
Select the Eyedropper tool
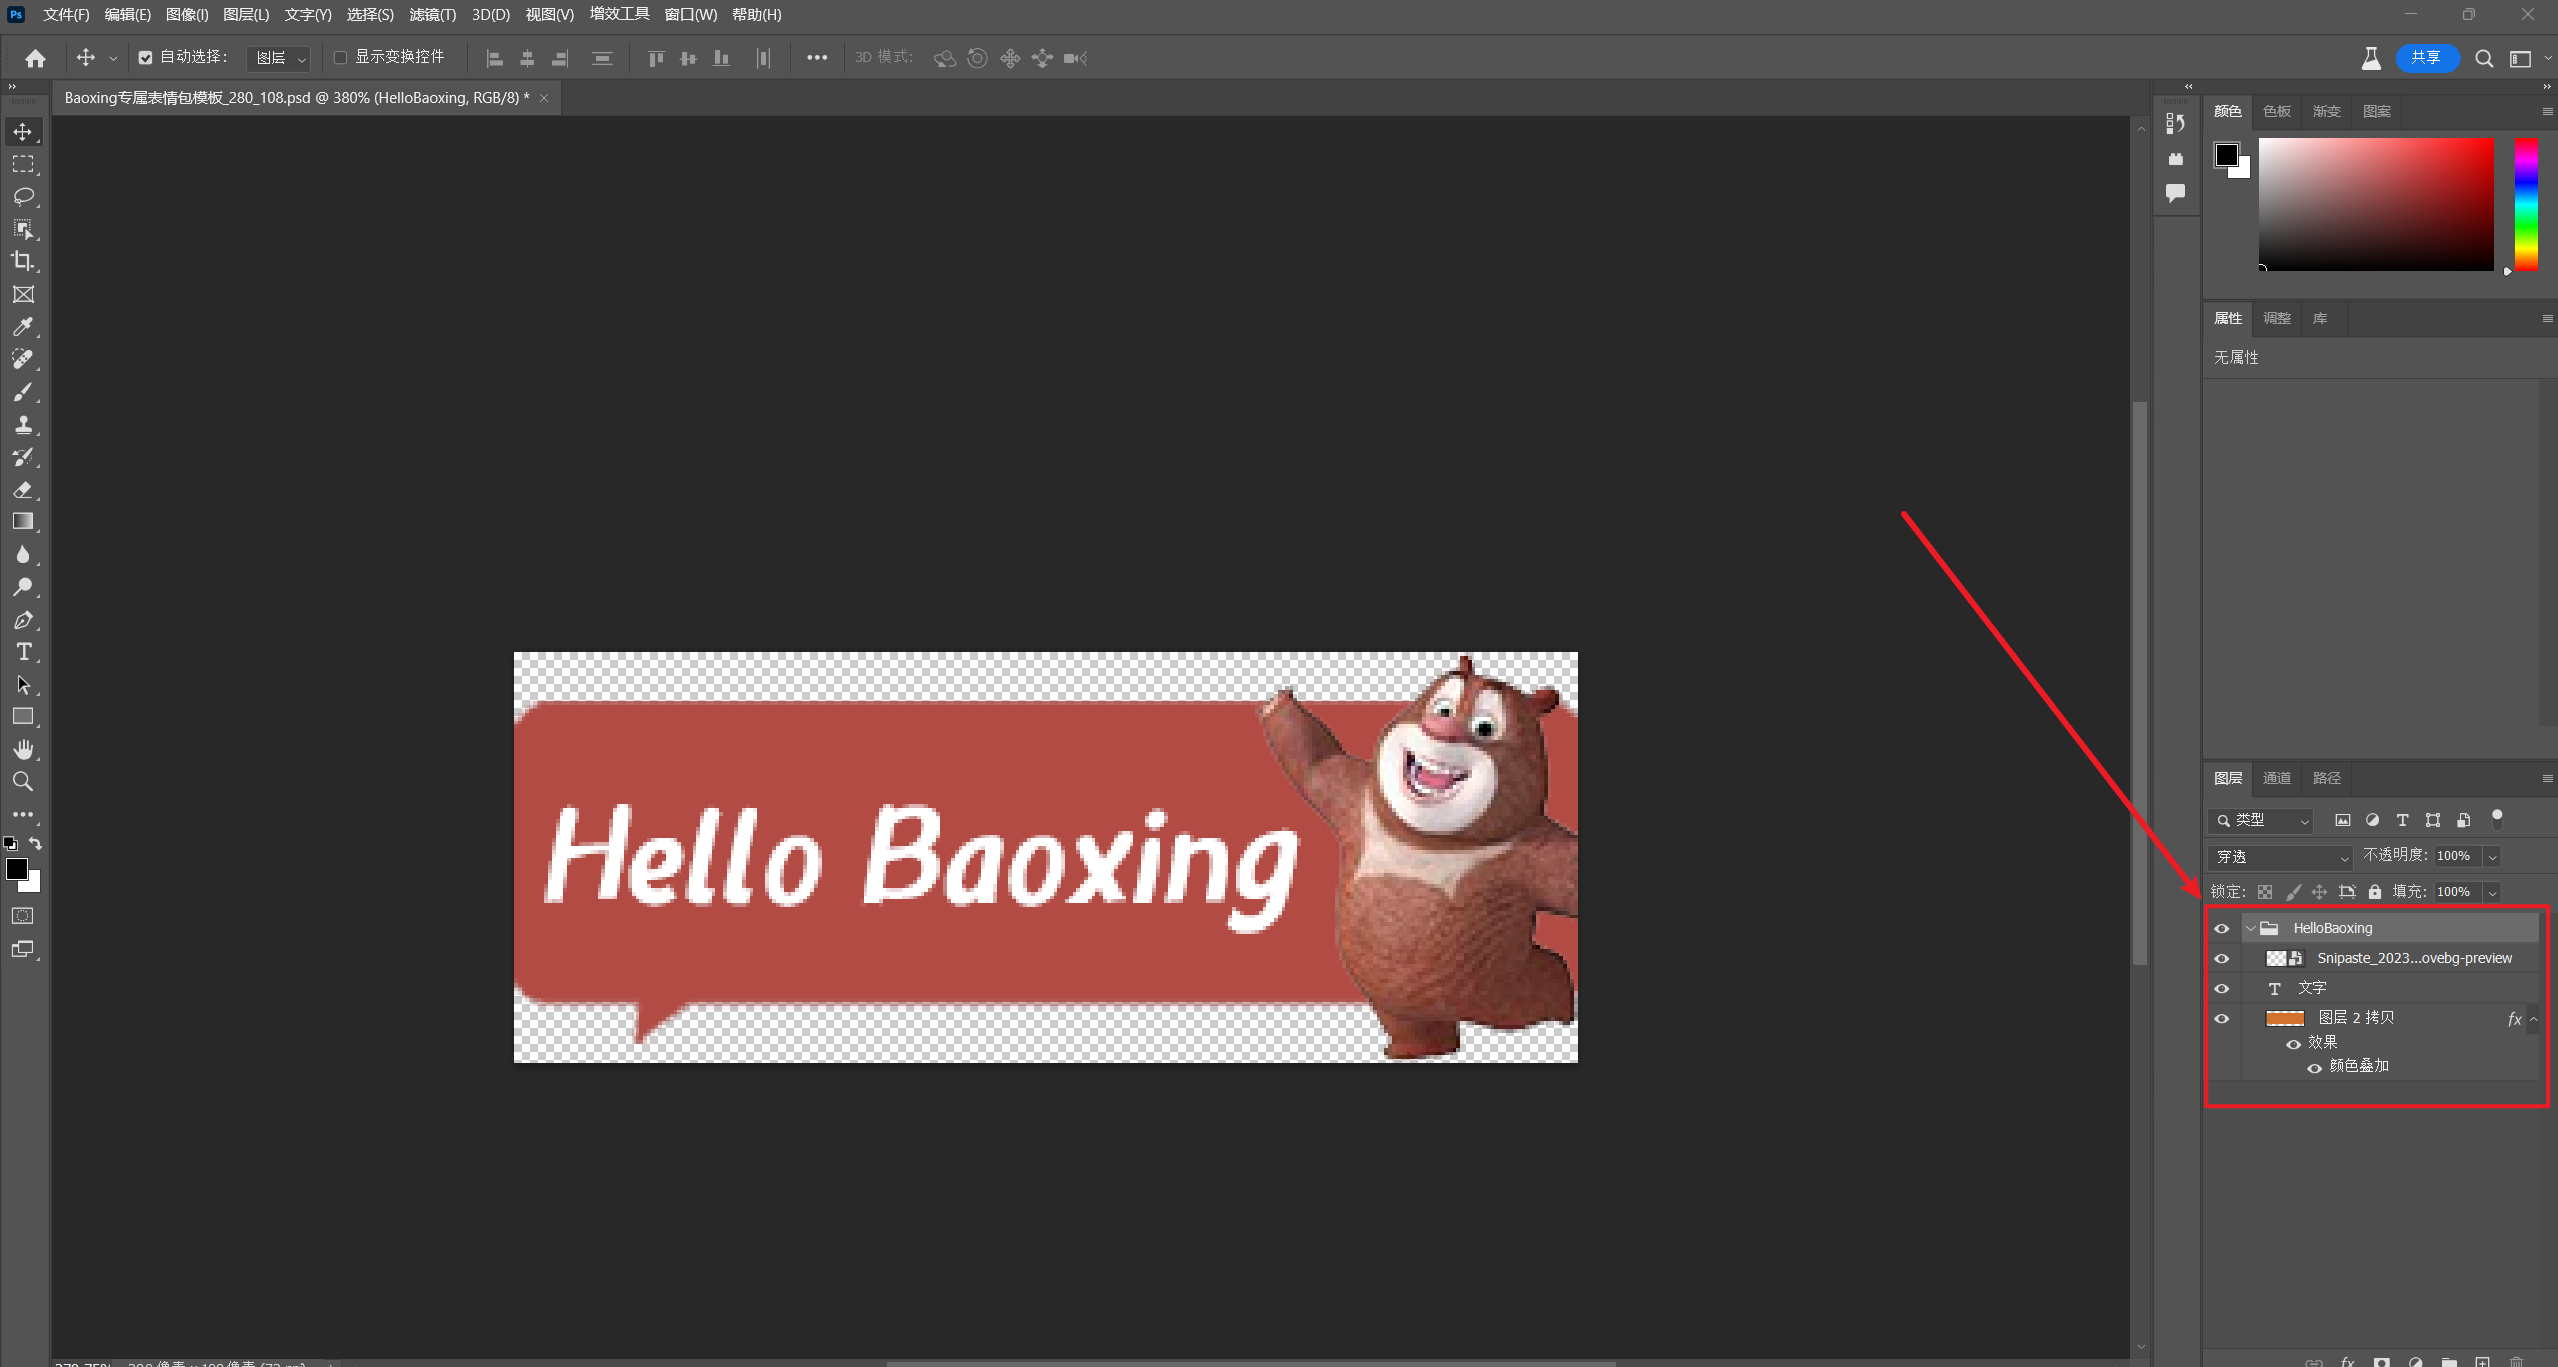pyautogui.click(x=23, y=327)
